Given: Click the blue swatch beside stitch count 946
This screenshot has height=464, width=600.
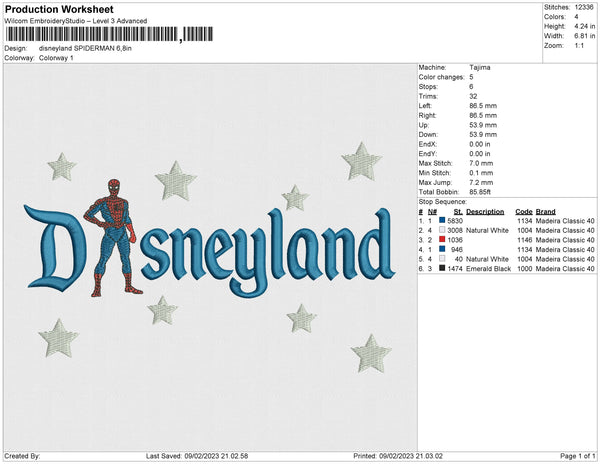Looking at the screenshot, I should [x=442, y=249].
